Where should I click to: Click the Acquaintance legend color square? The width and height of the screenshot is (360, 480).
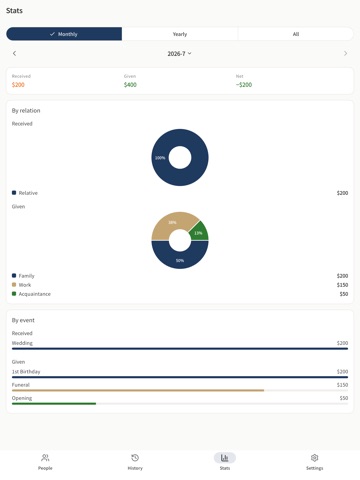[14, 294]
